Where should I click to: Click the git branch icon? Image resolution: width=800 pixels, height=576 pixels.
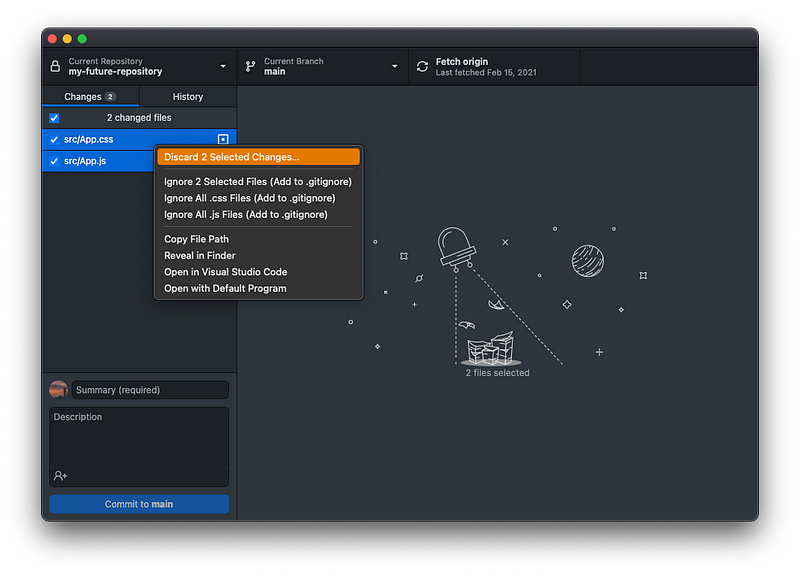[250, 66]
